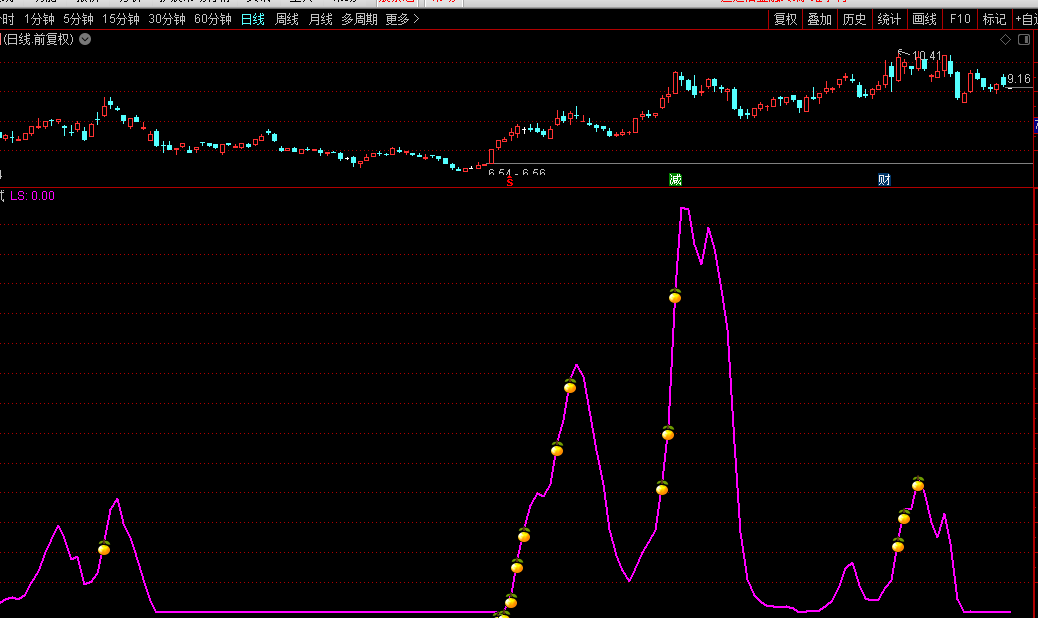
Task: Click the gold marker atop the rightmost peak
Action: click(918, 484)
